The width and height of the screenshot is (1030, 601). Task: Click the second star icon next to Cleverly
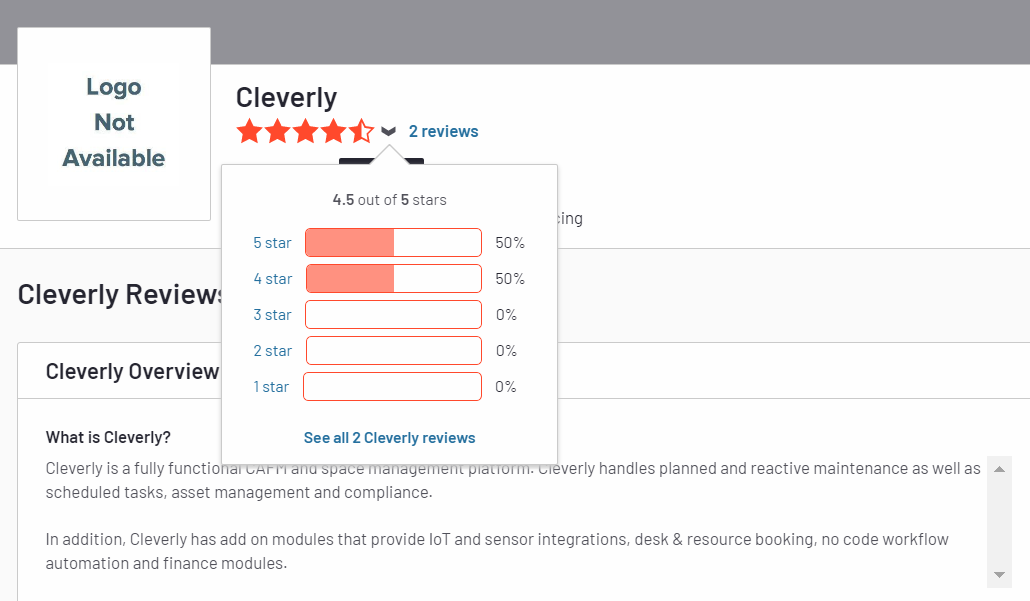277,130
